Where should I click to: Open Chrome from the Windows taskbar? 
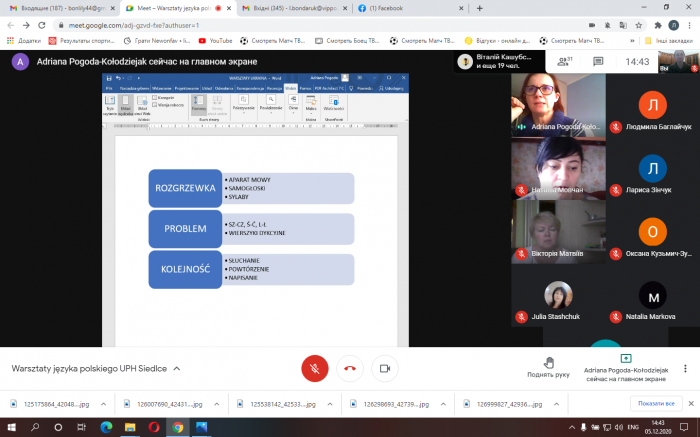pyautogui.click(x=177, y=427)
